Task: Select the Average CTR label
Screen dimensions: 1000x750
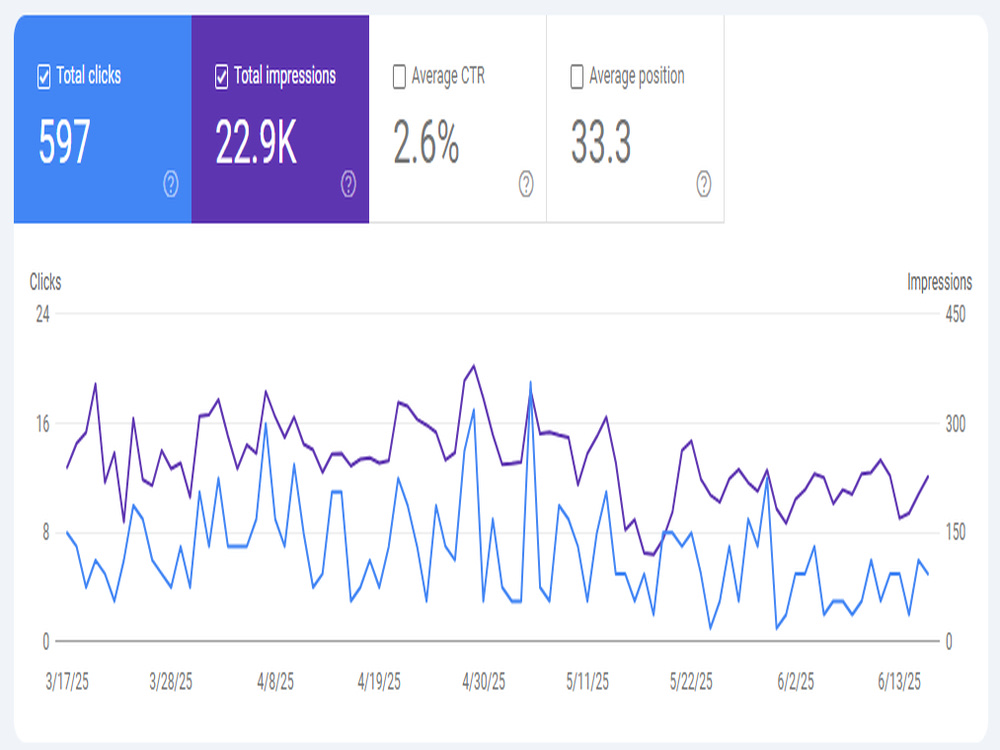Action: pos(448,77)
